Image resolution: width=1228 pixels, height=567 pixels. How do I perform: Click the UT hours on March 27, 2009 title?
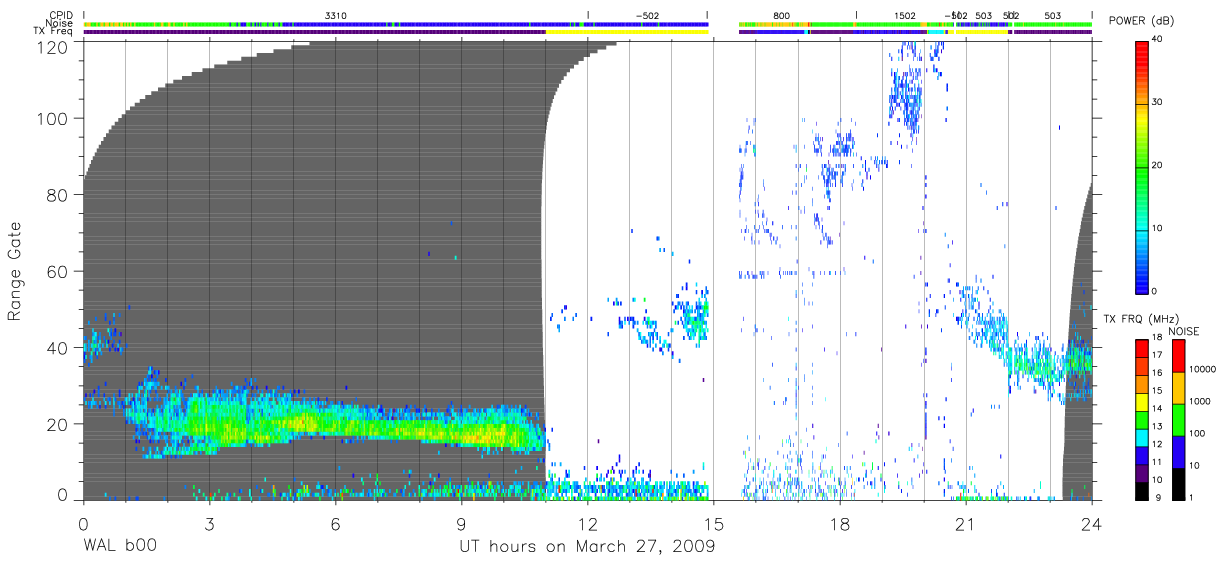click(x=587, y=548)
